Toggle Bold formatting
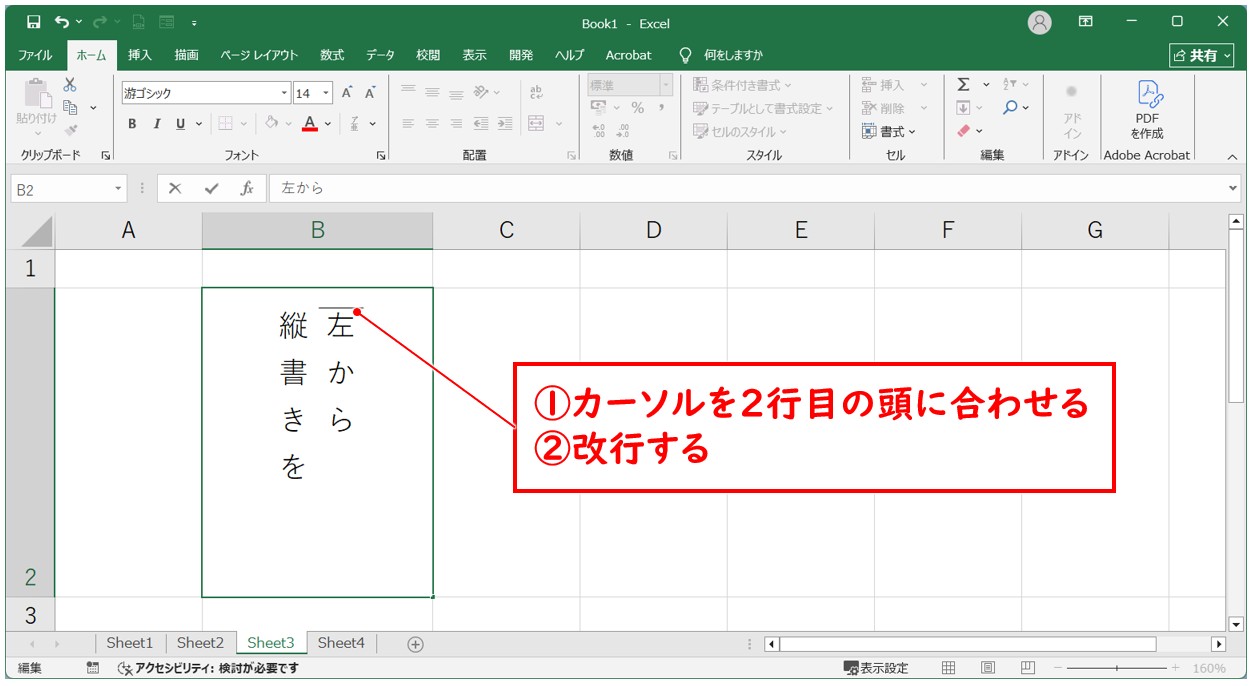This screenshot has height=686, width=1255. coord(132,124)
